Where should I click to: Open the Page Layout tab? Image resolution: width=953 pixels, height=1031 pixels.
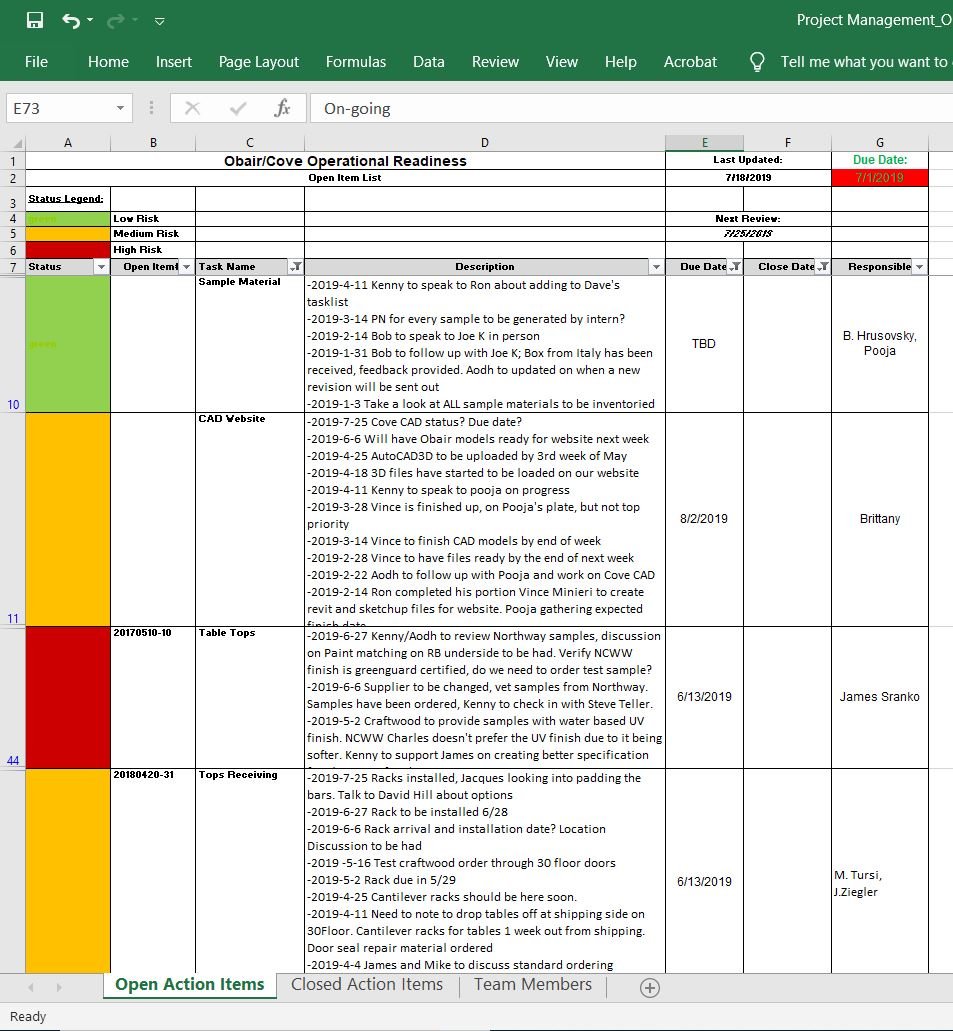[258, 62]
